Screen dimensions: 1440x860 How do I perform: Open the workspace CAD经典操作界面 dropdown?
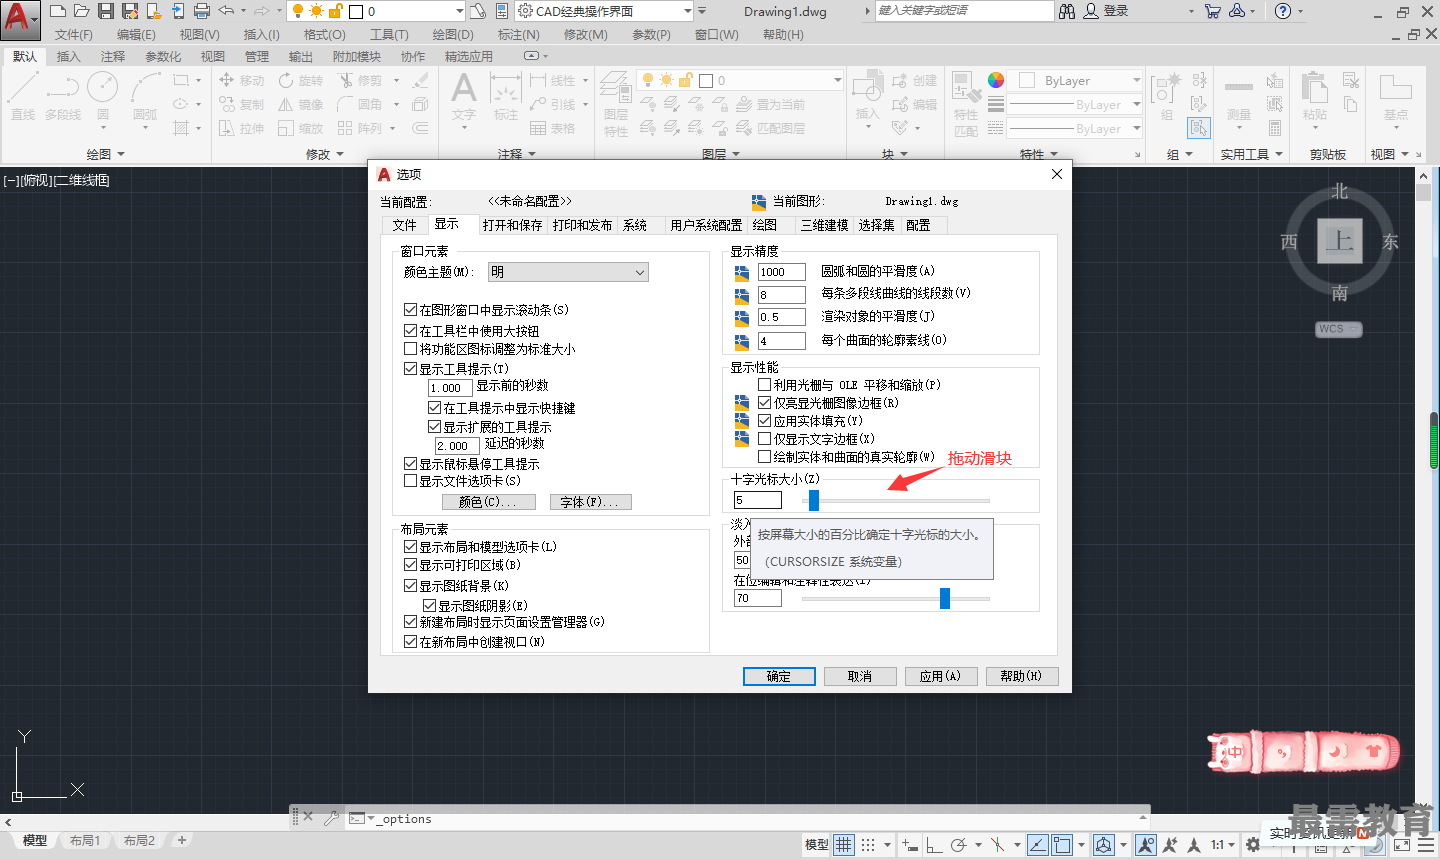605,11
